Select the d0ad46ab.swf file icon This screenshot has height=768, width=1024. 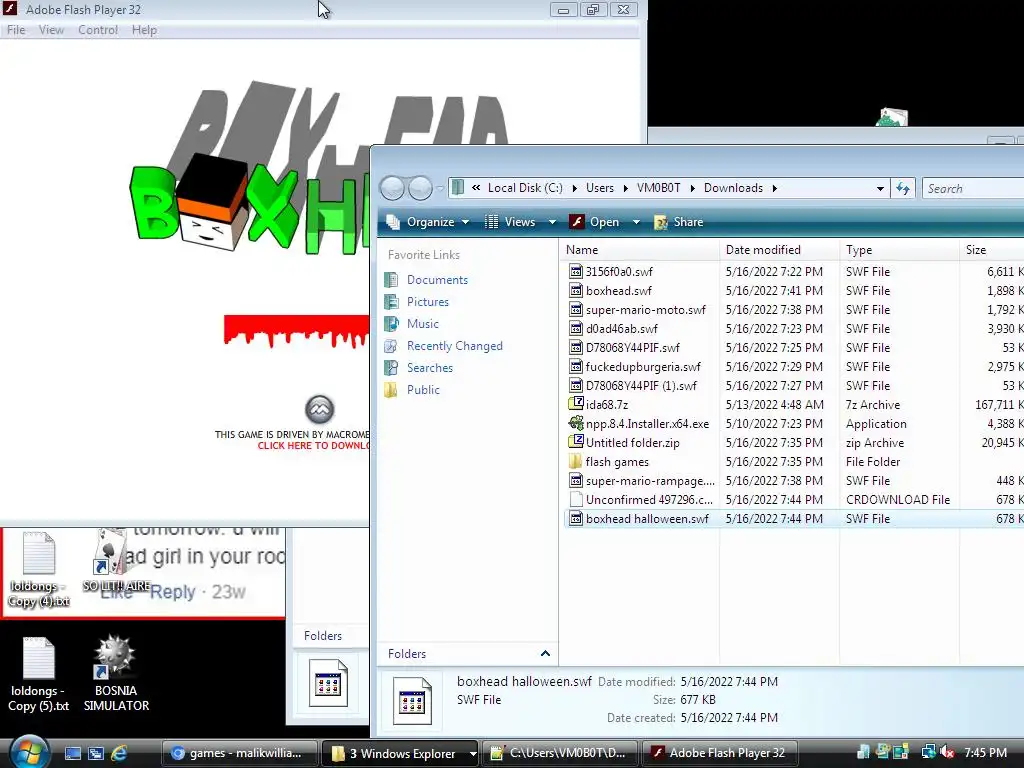[x=575, y=328]
